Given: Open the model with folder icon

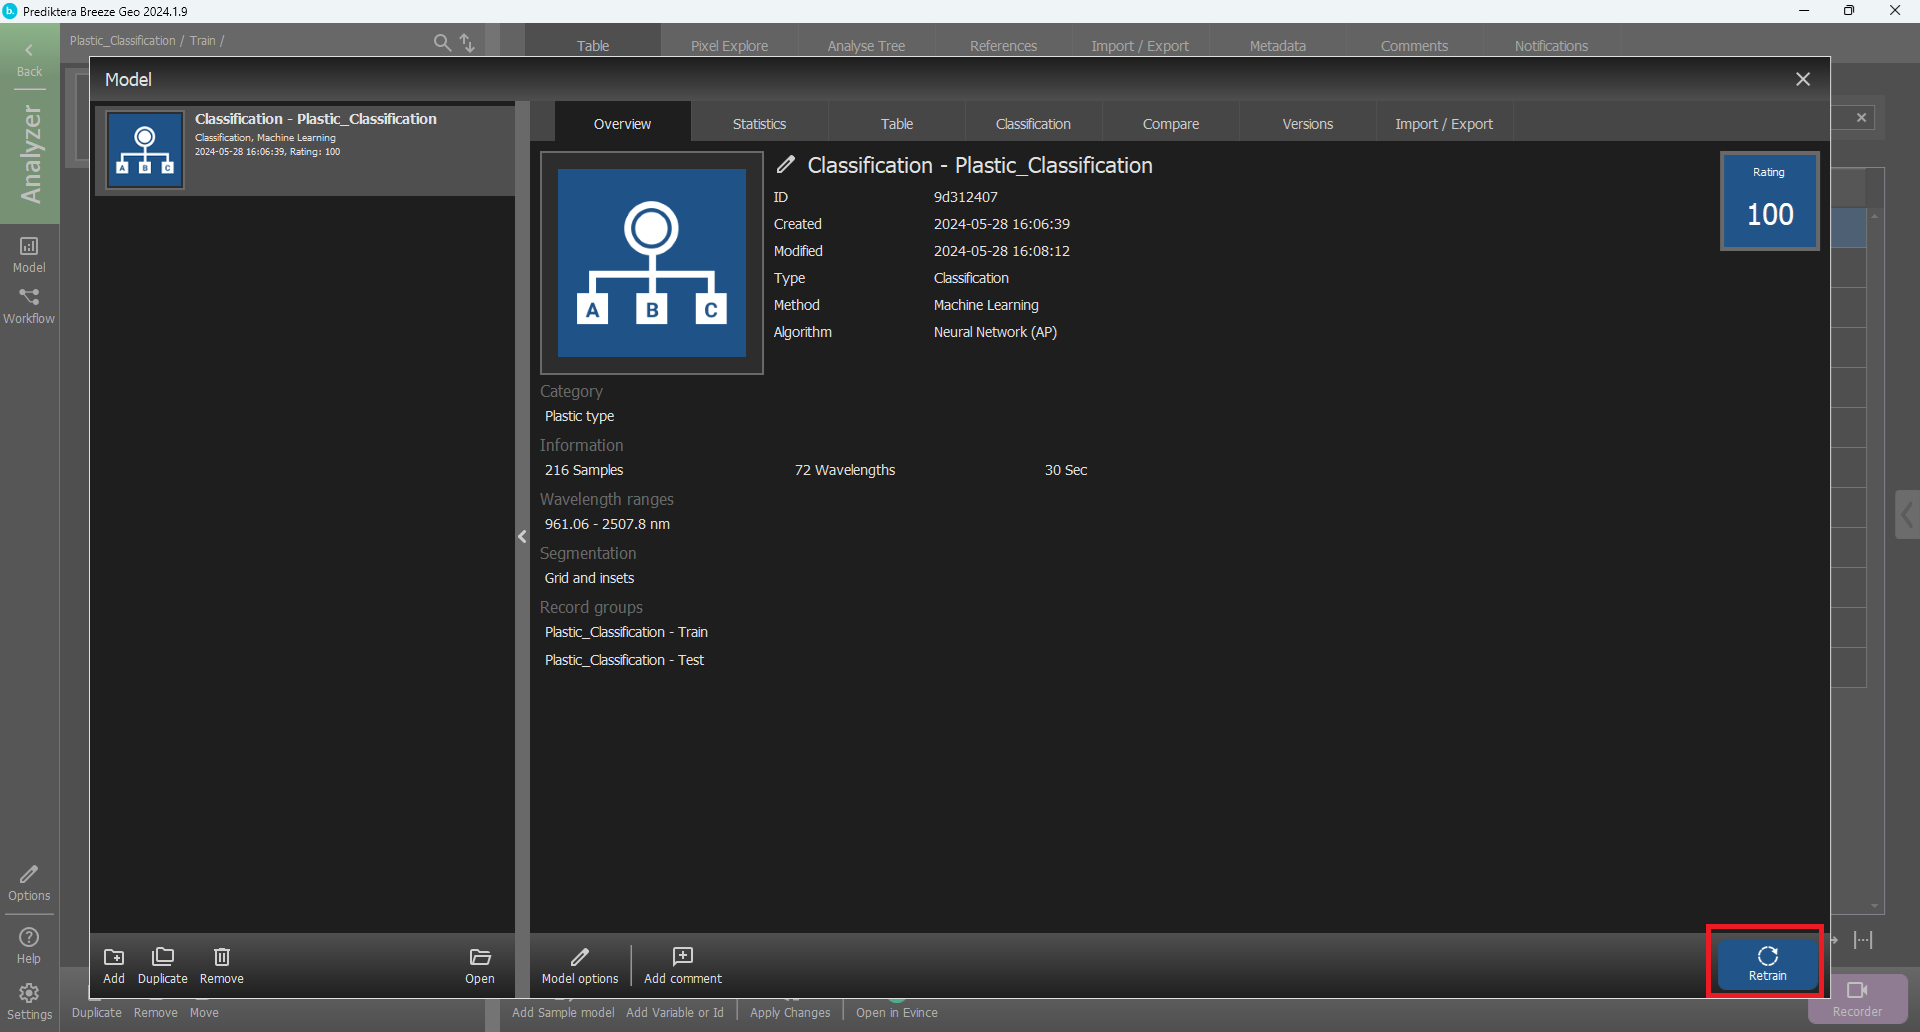Looking at the screenshot, I should (479, 965).
